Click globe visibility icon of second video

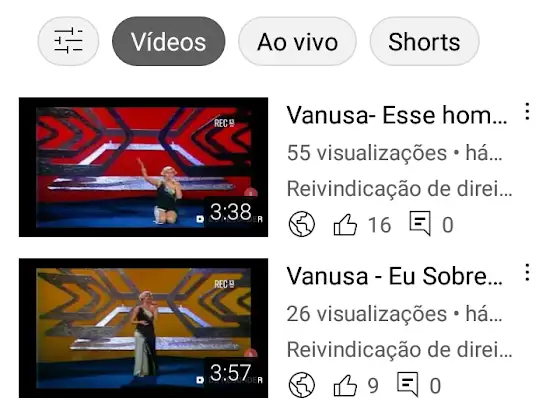[302, 385]
